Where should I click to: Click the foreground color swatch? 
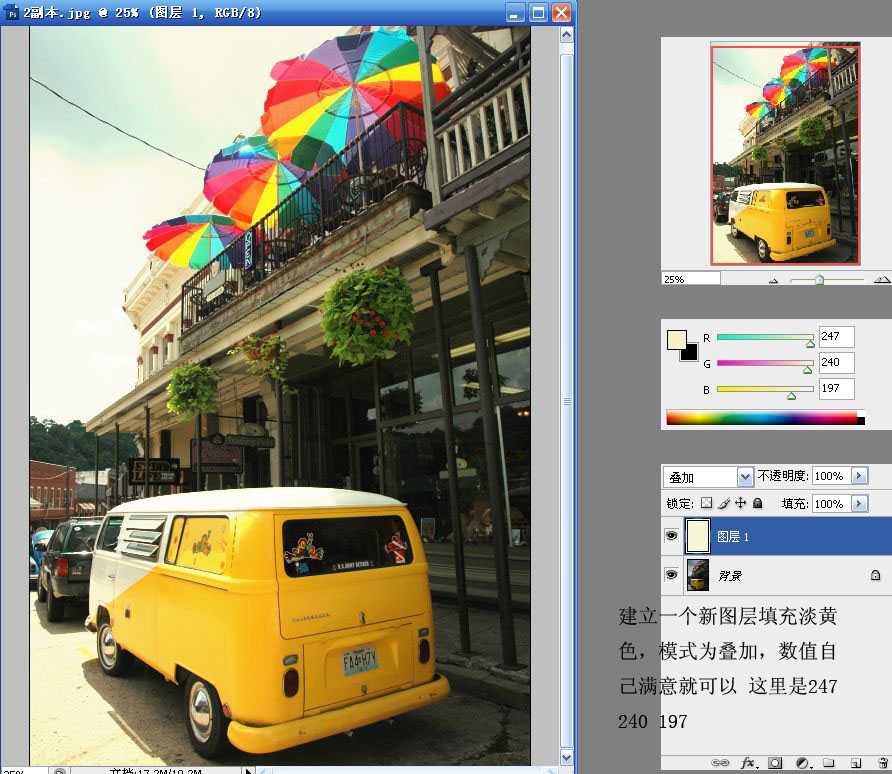pos(675,340)
